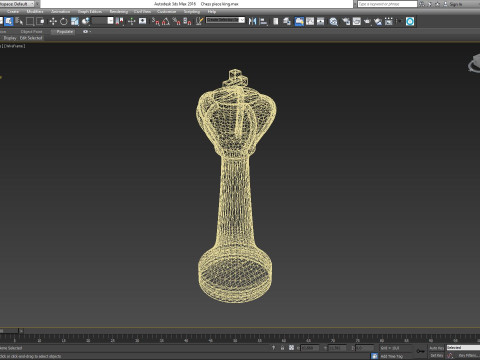The width and height of the screenshot is (480, 360).
Task: Toggle Keyboard Shortcut Override
Action: [142, 21]
